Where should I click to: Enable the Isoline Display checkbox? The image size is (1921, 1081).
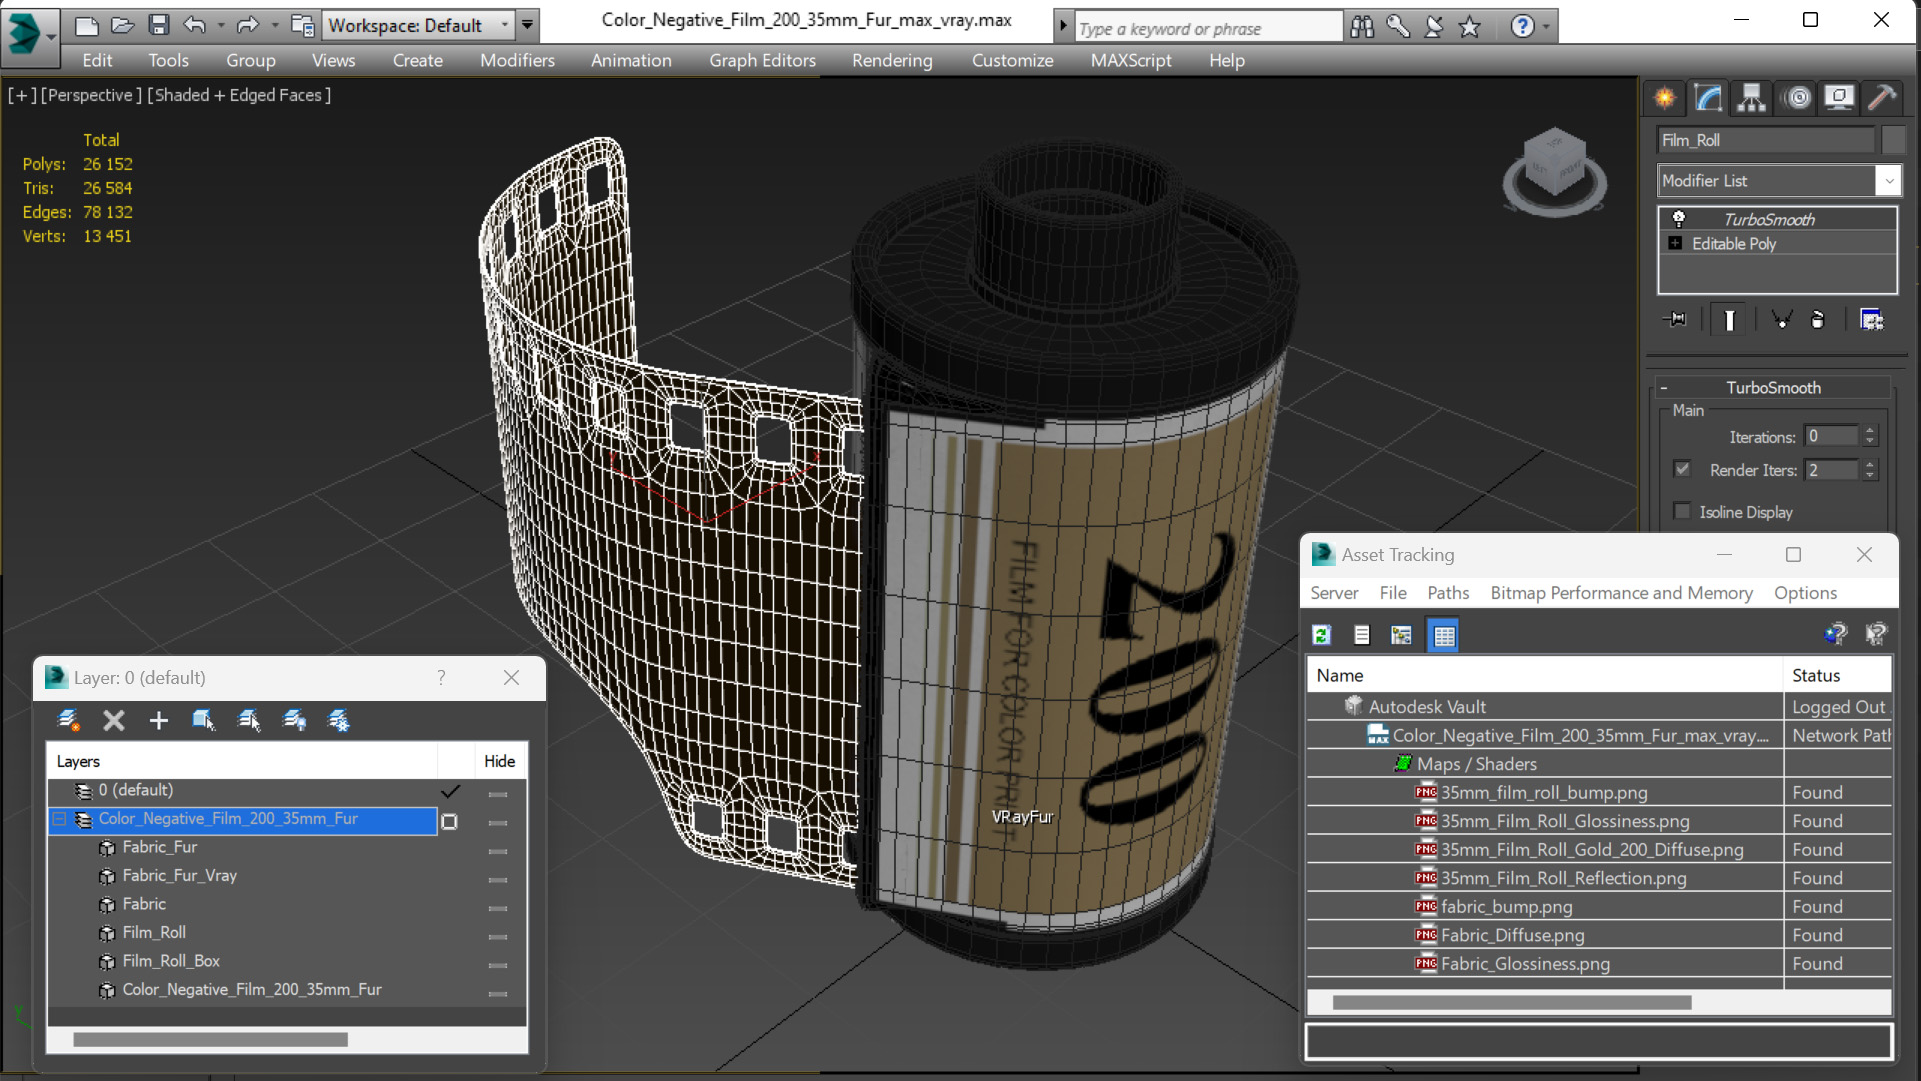(1682, 511)
